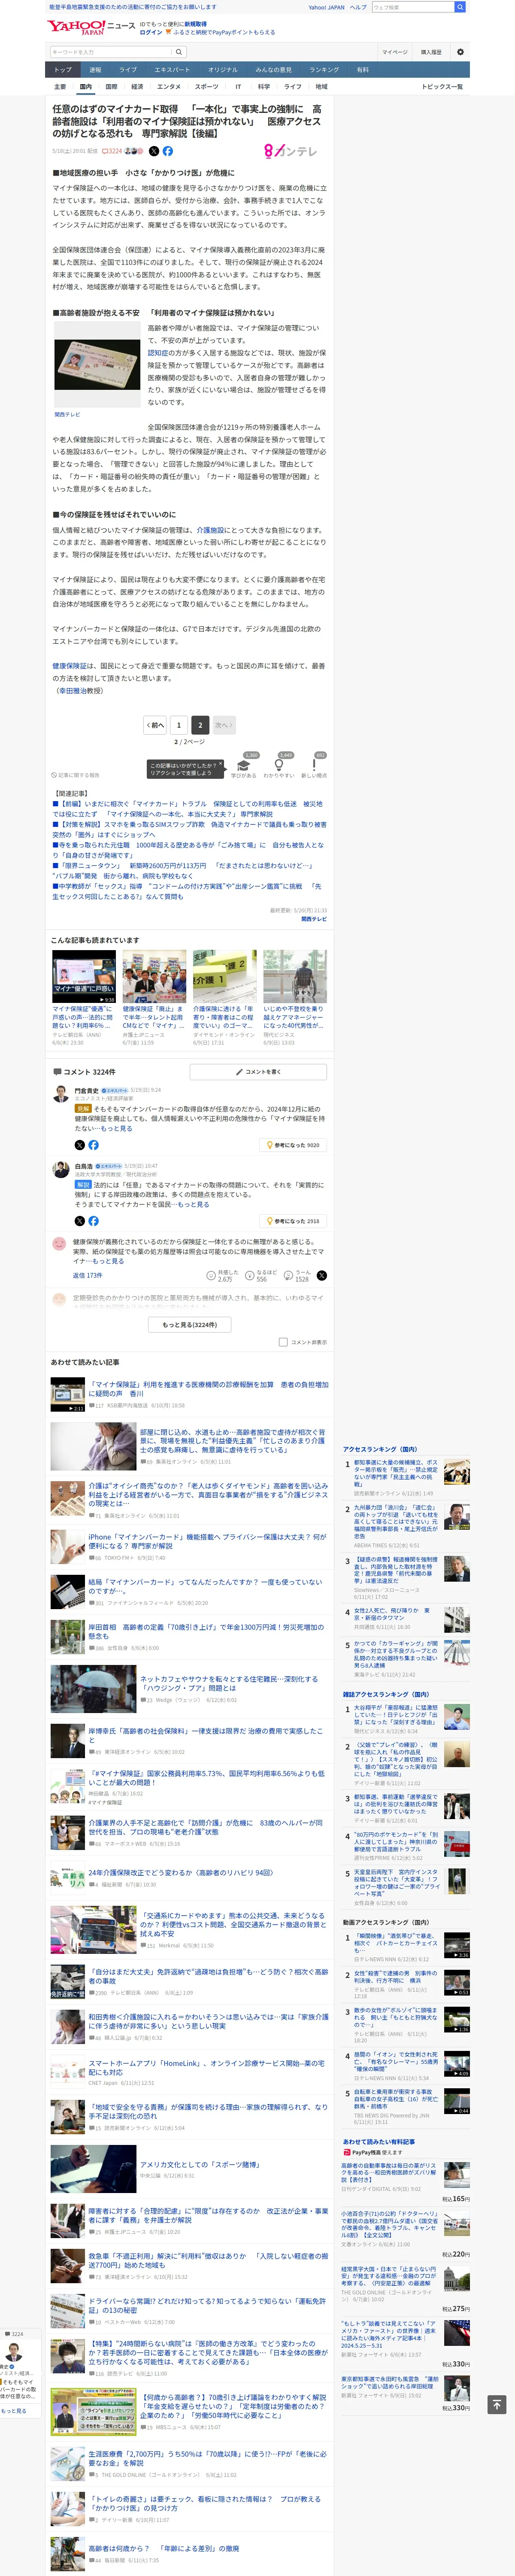Share user comment via black X icon
The width and height of the screenshot is (515, 2576).
coord(322,1275)
